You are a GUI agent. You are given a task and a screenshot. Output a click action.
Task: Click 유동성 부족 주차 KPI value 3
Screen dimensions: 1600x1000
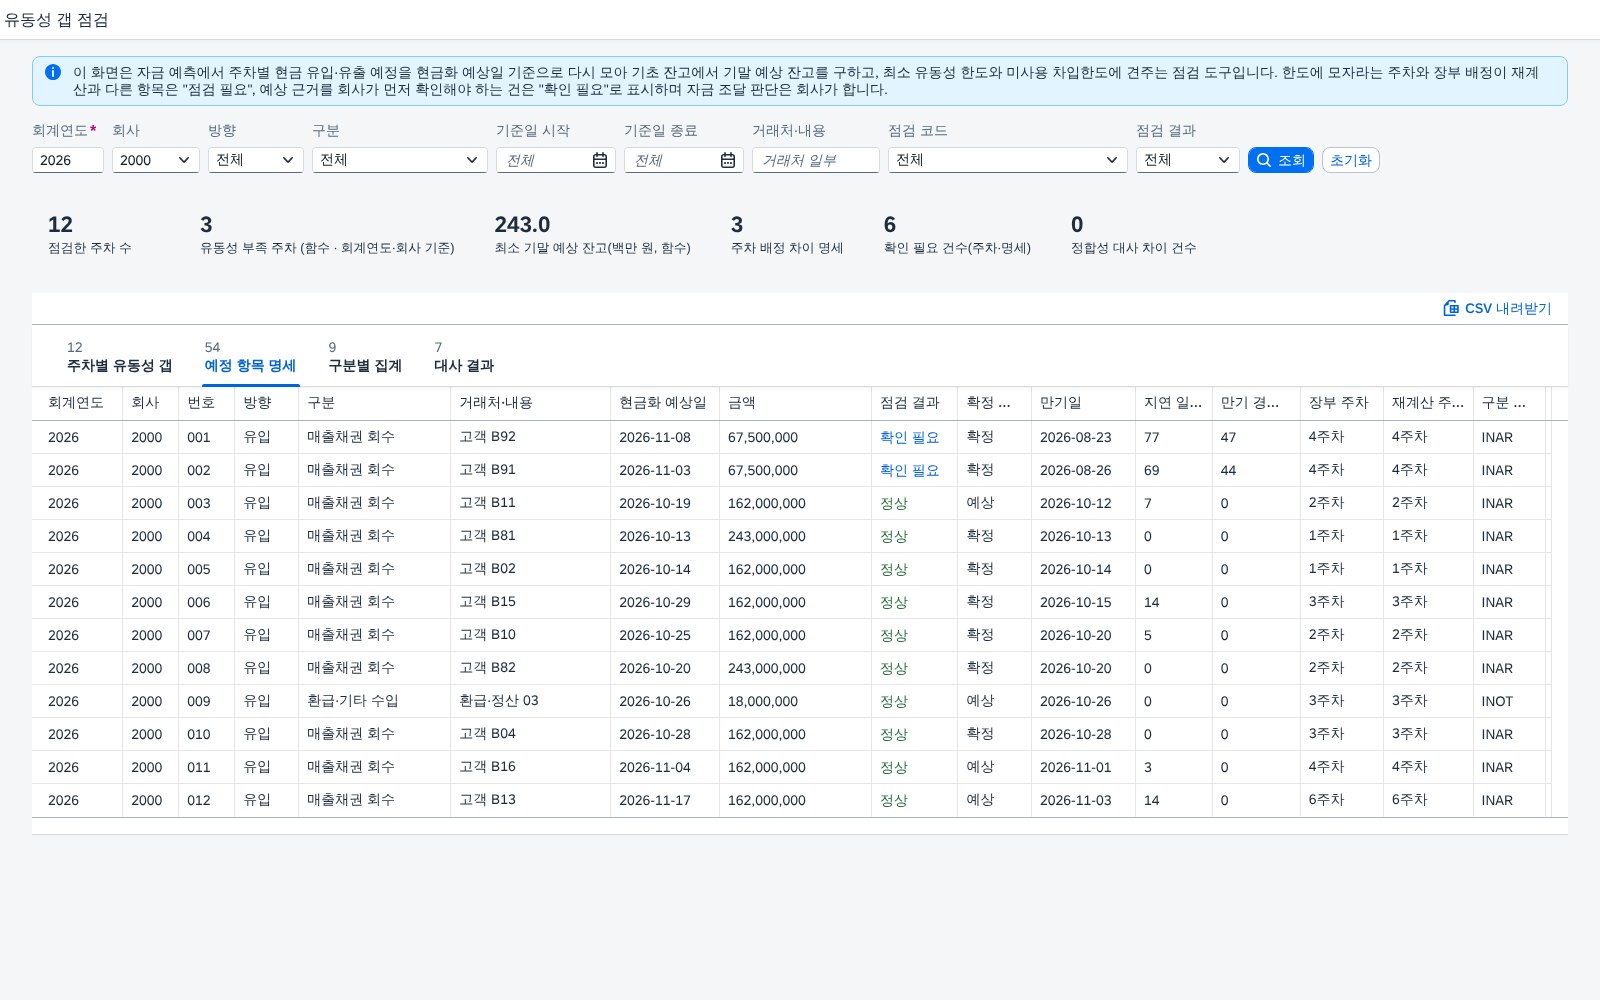[206, 225]
